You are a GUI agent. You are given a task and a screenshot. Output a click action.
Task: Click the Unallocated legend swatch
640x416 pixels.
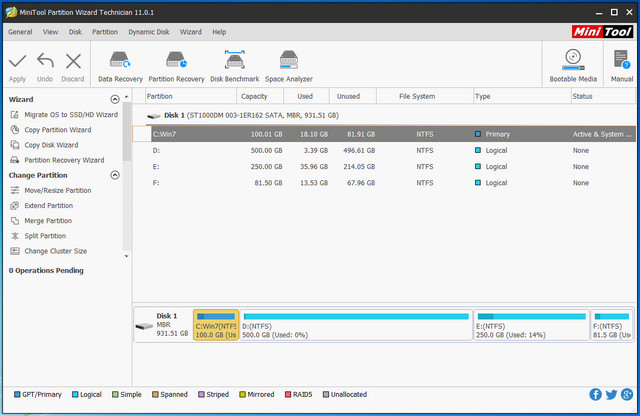coord(326,394)
